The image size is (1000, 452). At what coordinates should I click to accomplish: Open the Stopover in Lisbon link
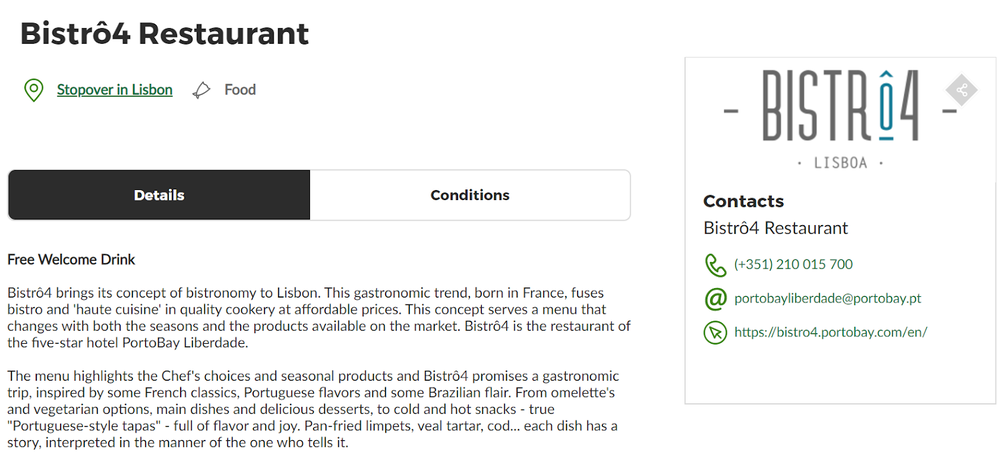point(114,90)
